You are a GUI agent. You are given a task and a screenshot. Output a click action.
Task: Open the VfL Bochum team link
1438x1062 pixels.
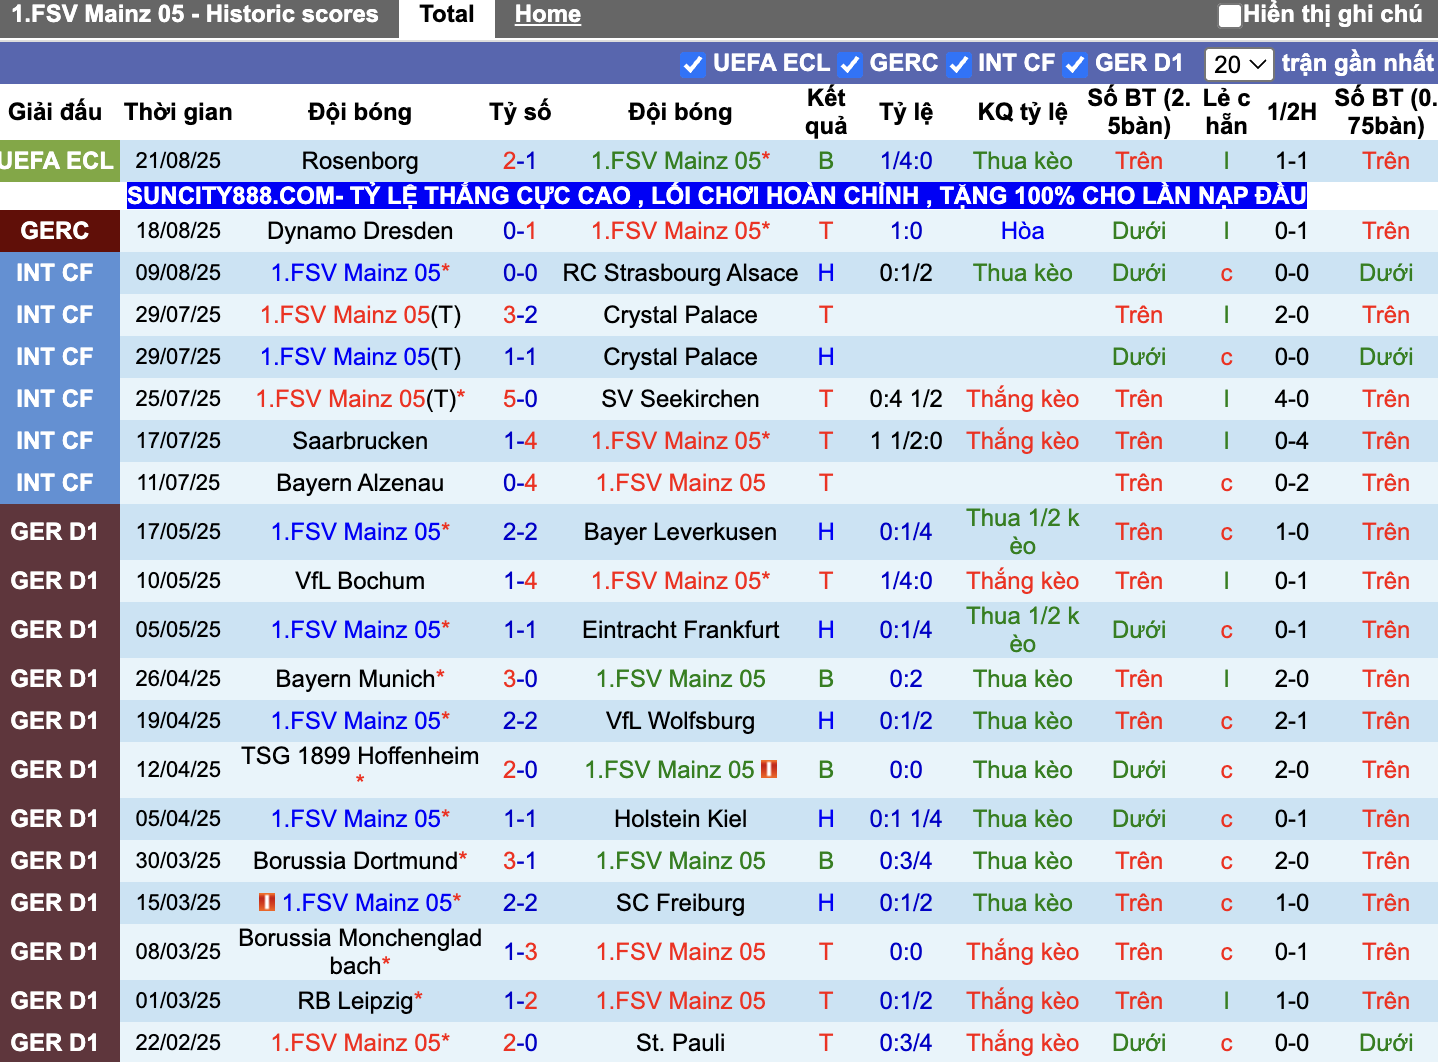coord(360,581)
